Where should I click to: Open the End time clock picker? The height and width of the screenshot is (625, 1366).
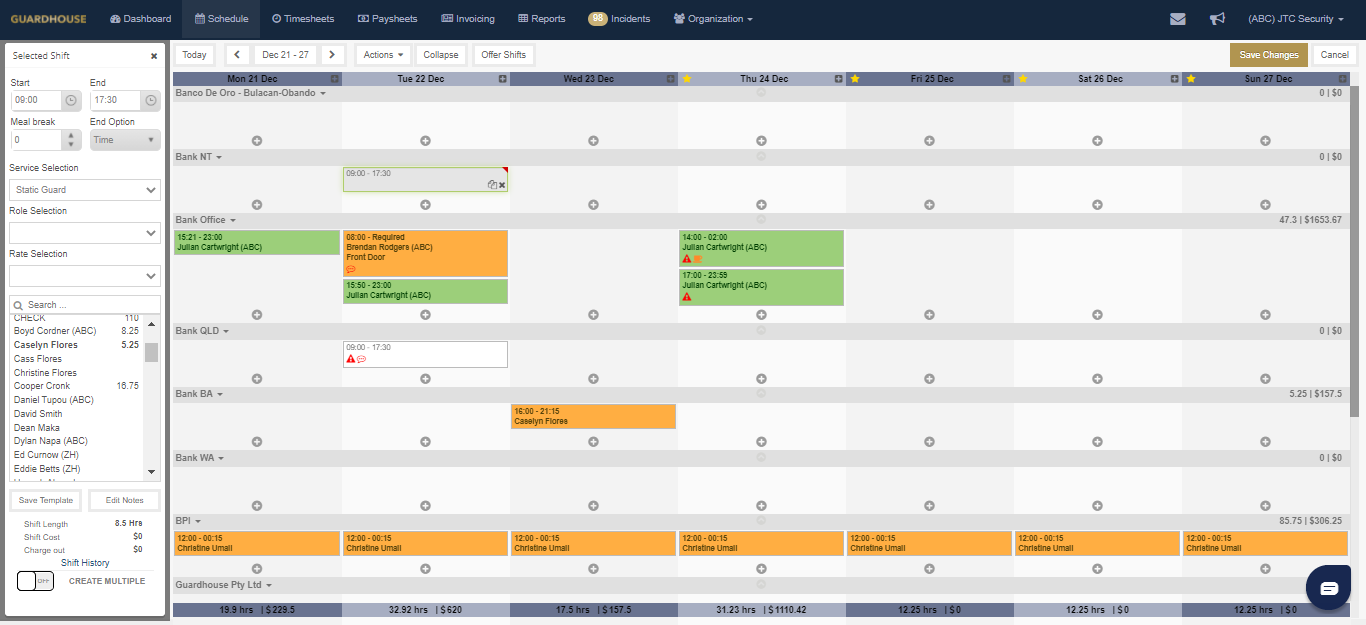pos(150,100)
